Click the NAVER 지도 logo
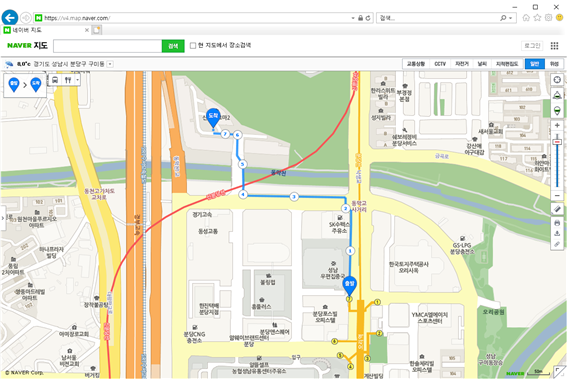This screenshot has height=383, width=567. (x=27, y=46)
